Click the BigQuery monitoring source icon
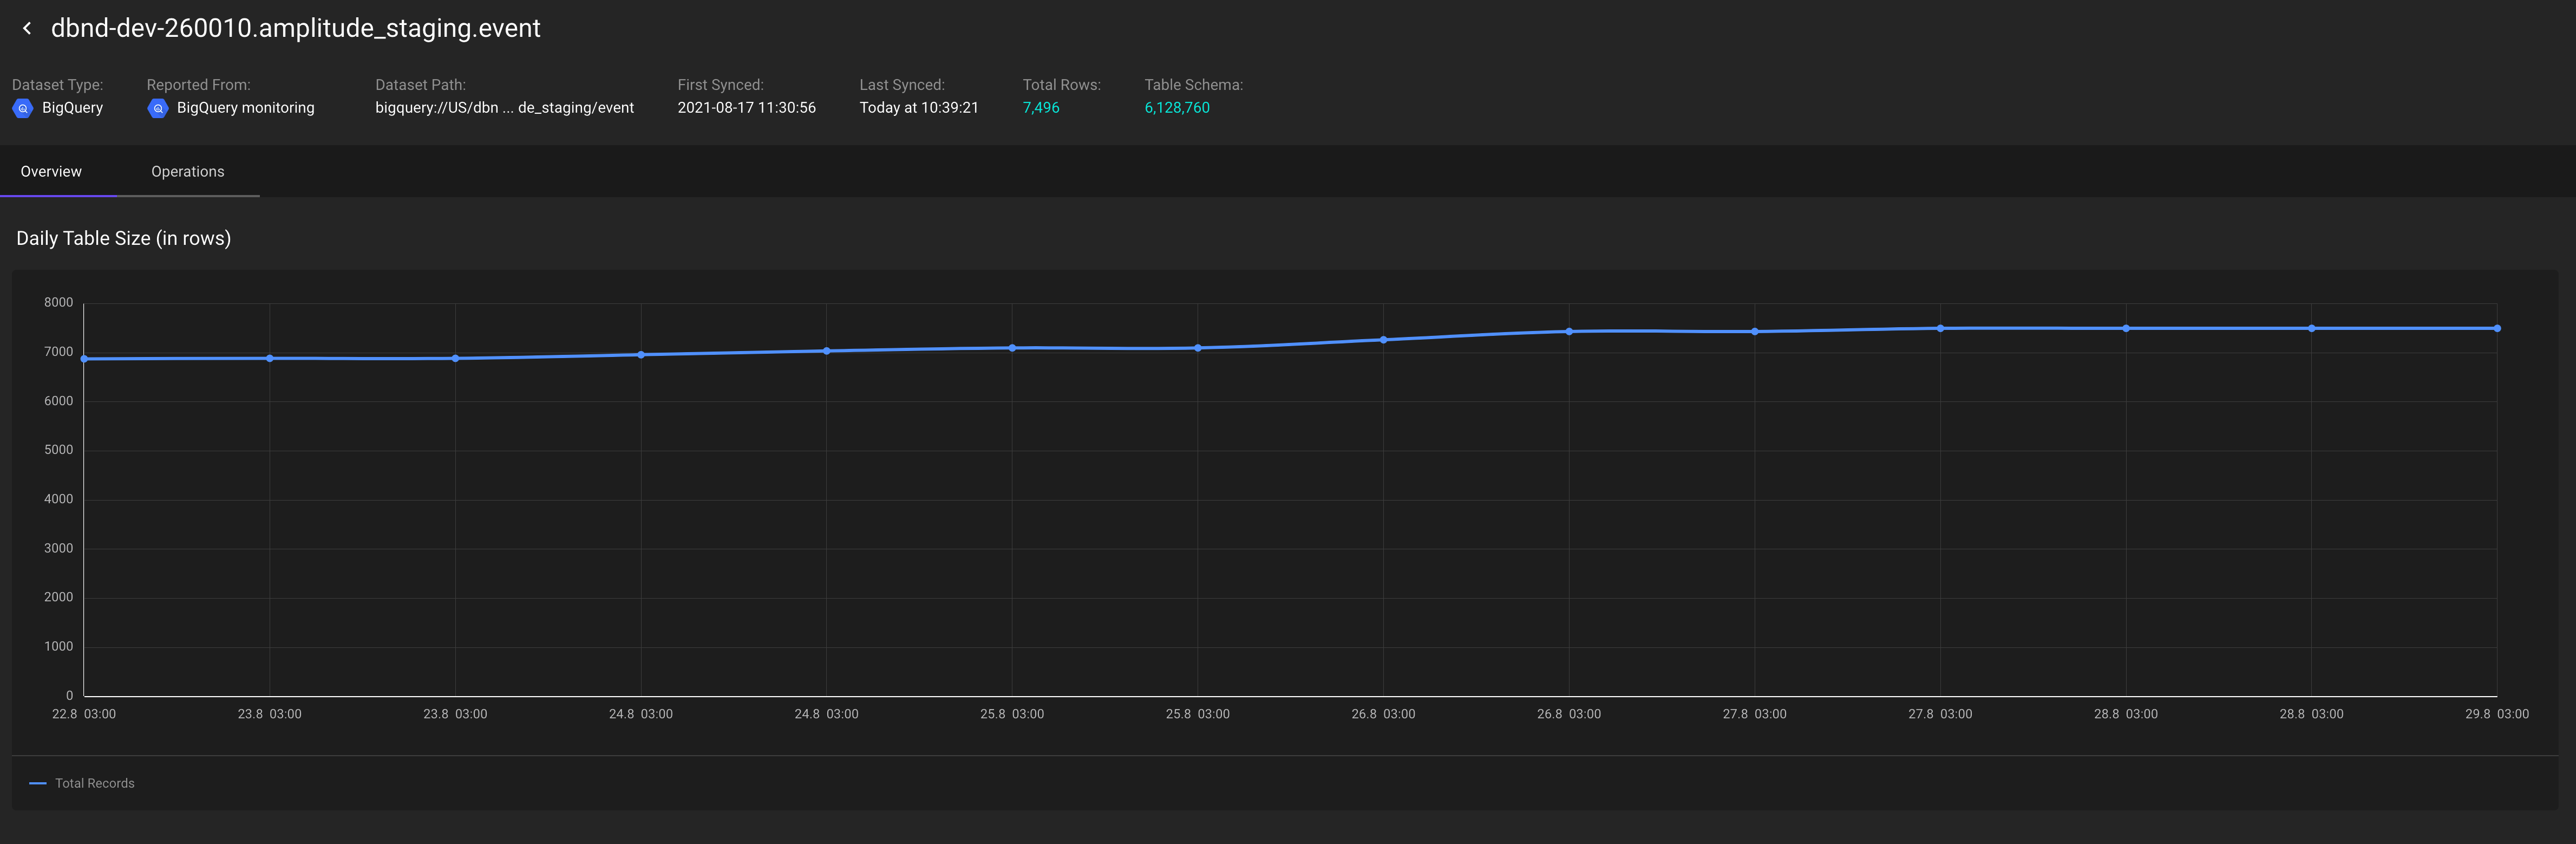Image resolution: width=2576 pixels, height=844 pixels. [158, 108]
